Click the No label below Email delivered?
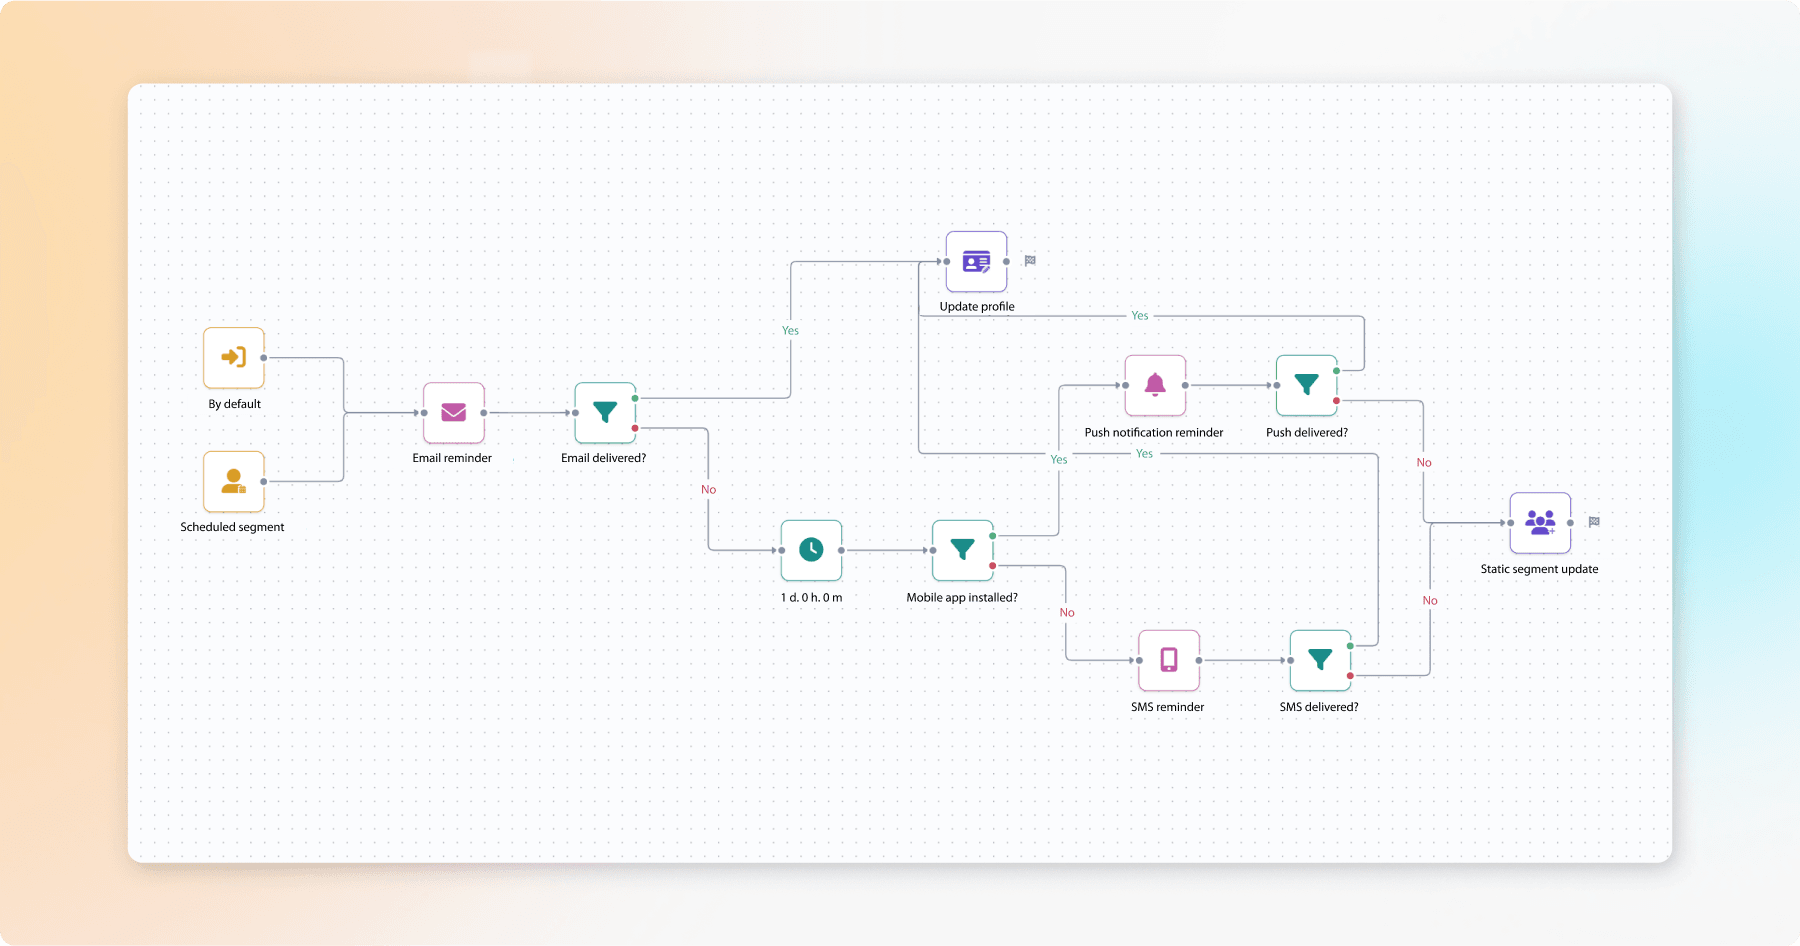The image size is (1800, 946). pyautogui.click(x=709, y=490)
